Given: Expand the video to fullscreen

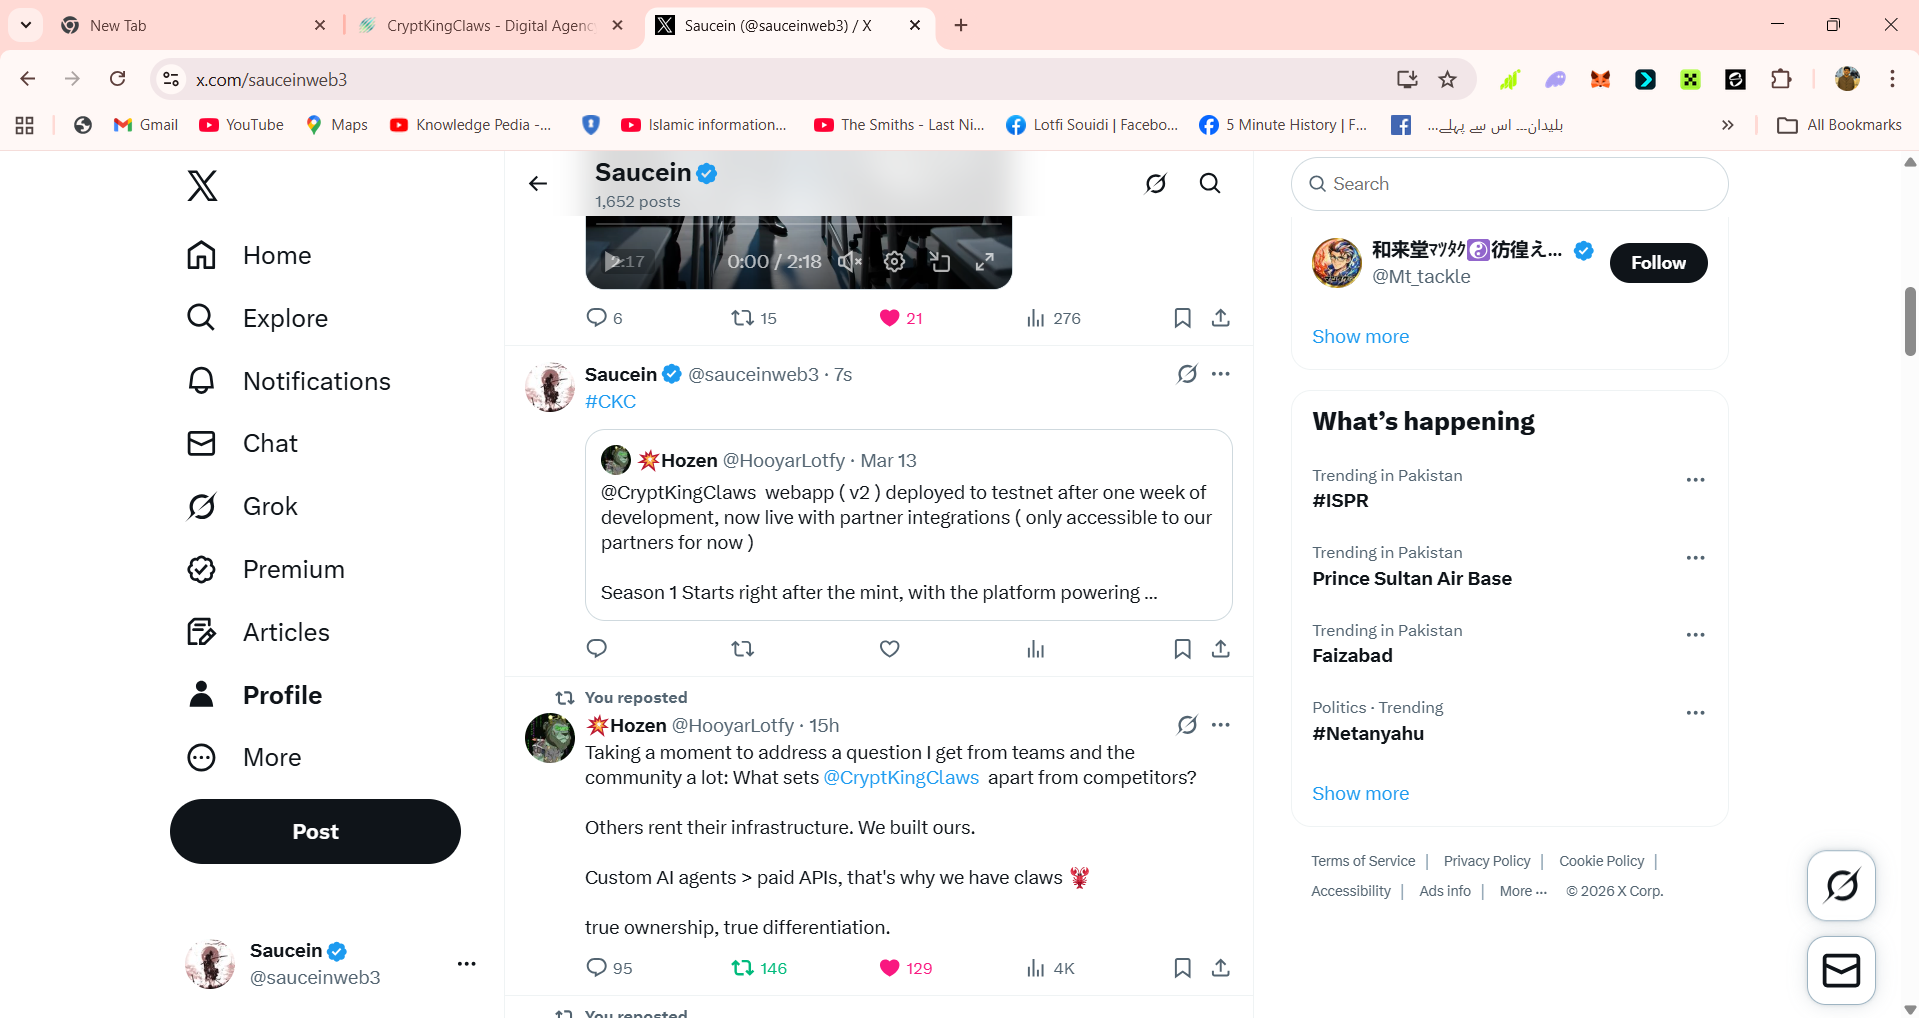Looking at the screenshot, I should [985, 262].
